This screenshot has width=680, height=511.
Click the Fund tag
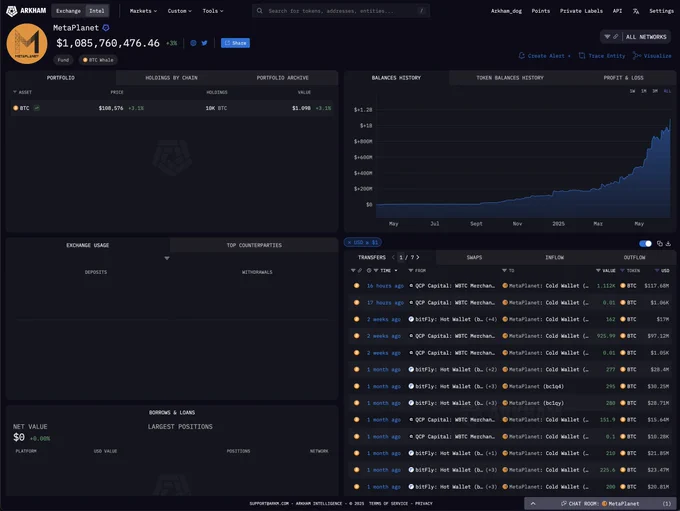tap(63, 60)
